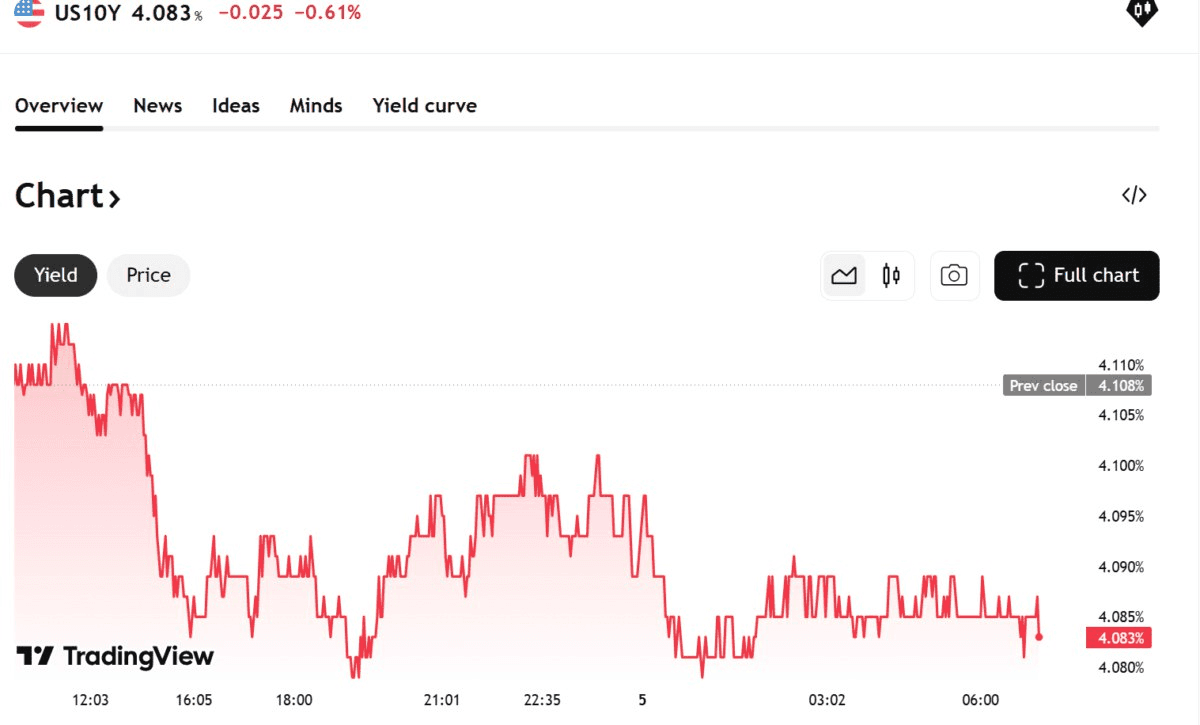Switch to candlestick chart style icon
Viewport: 1200px width, 725px height.
point(891,276)
